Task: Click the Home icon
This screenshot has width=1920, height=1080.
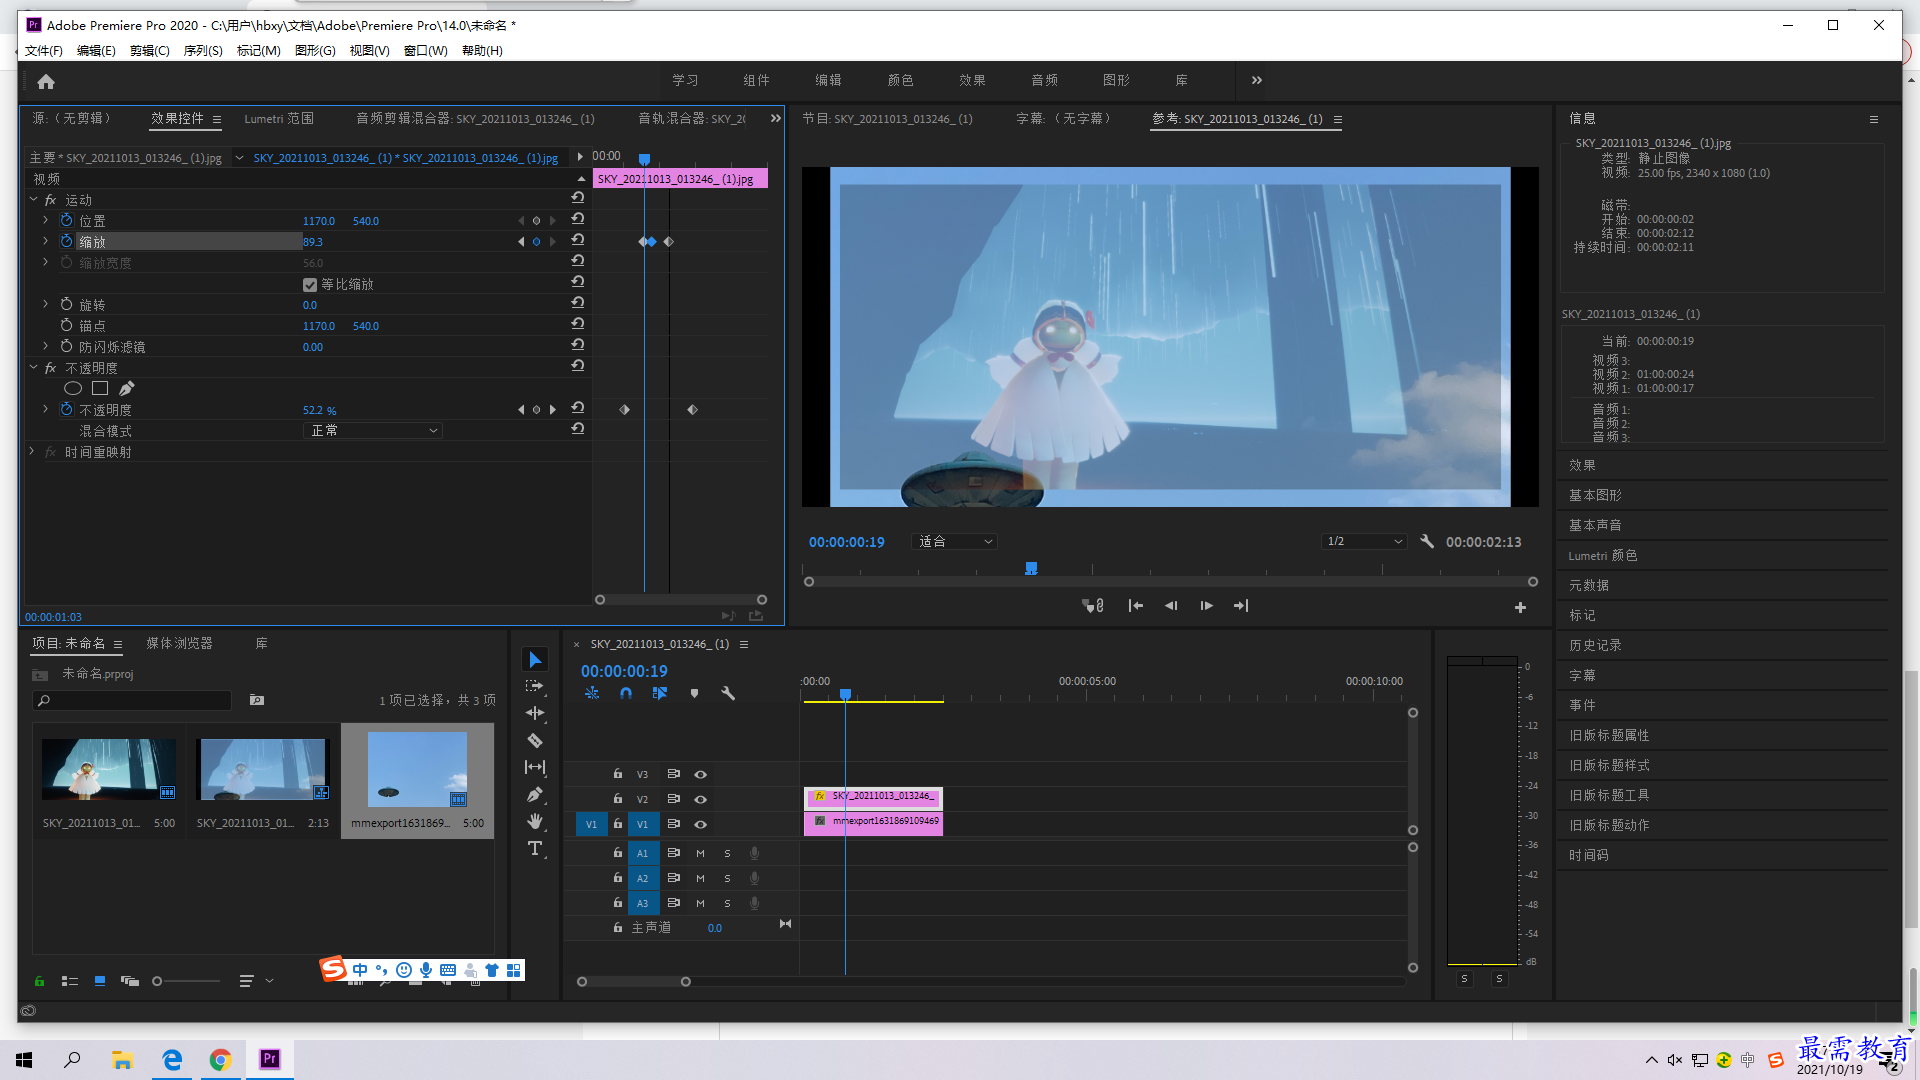Action: [x=46, y=82]
